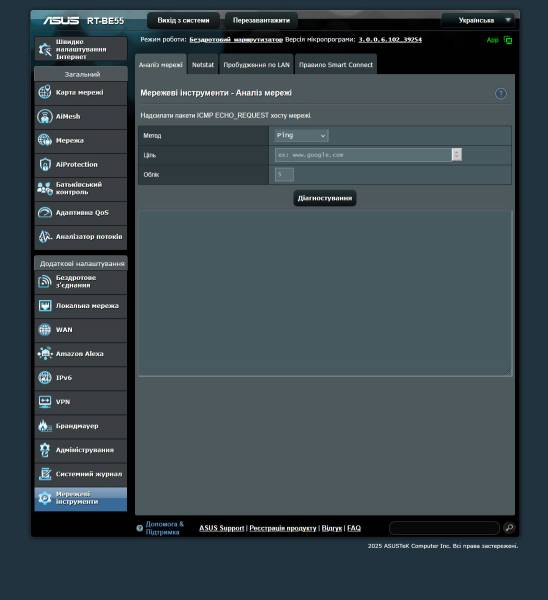This screenshot has width=548, height=600.
Task: Click the help question mark icon
Action: pos(501,93)
